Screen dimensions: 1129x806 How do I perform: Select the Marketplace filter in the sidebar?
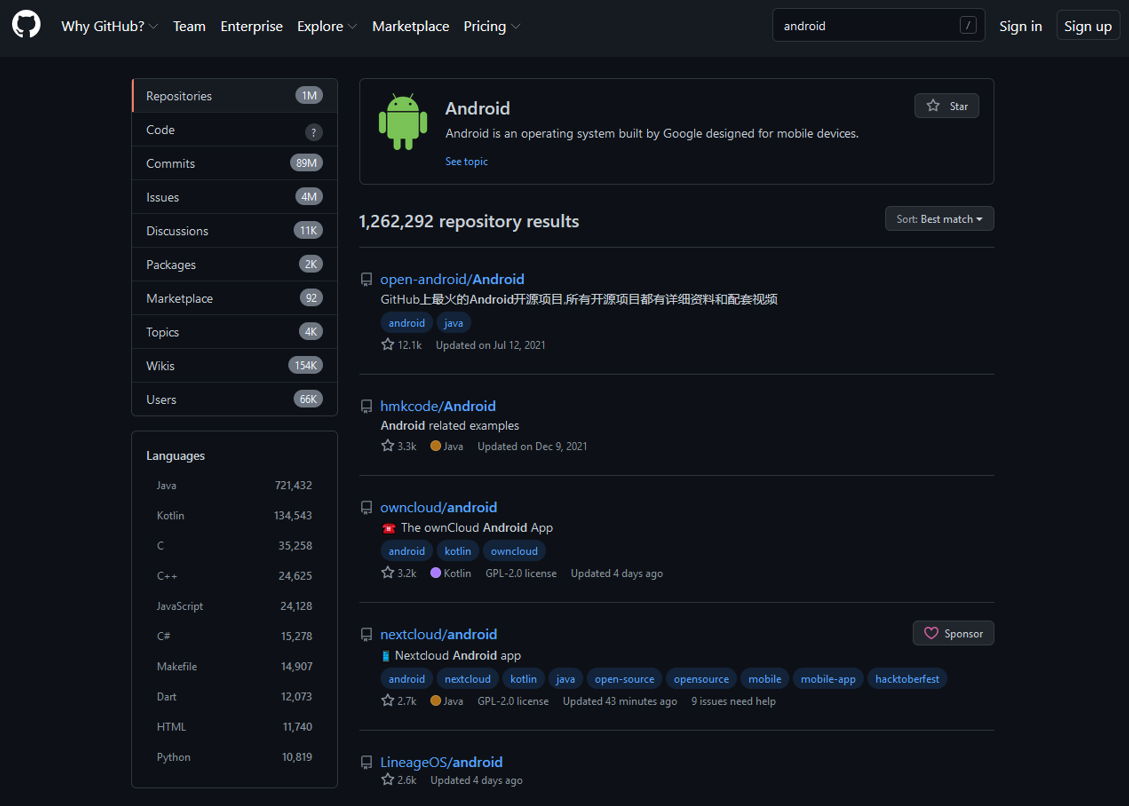235,298
